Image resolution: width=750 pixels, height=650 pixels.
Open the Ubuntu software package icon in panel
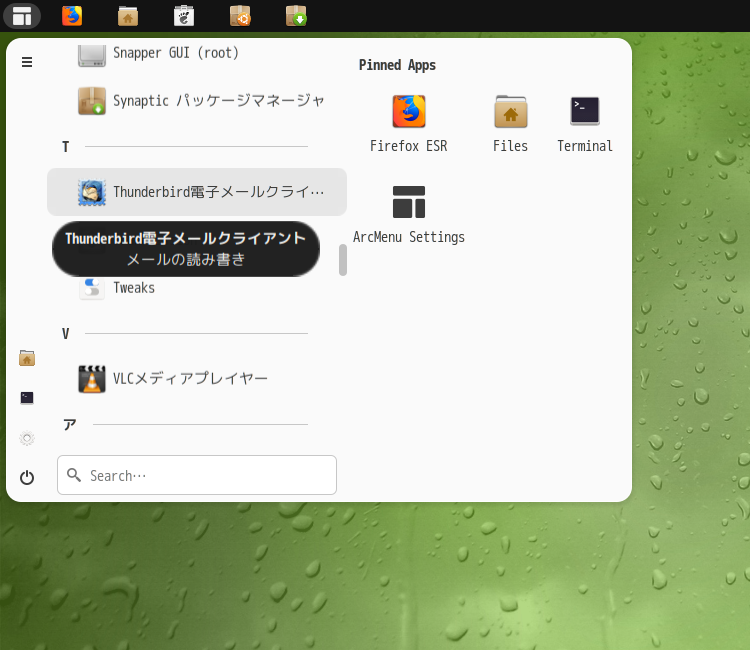(x=240, y=16)
